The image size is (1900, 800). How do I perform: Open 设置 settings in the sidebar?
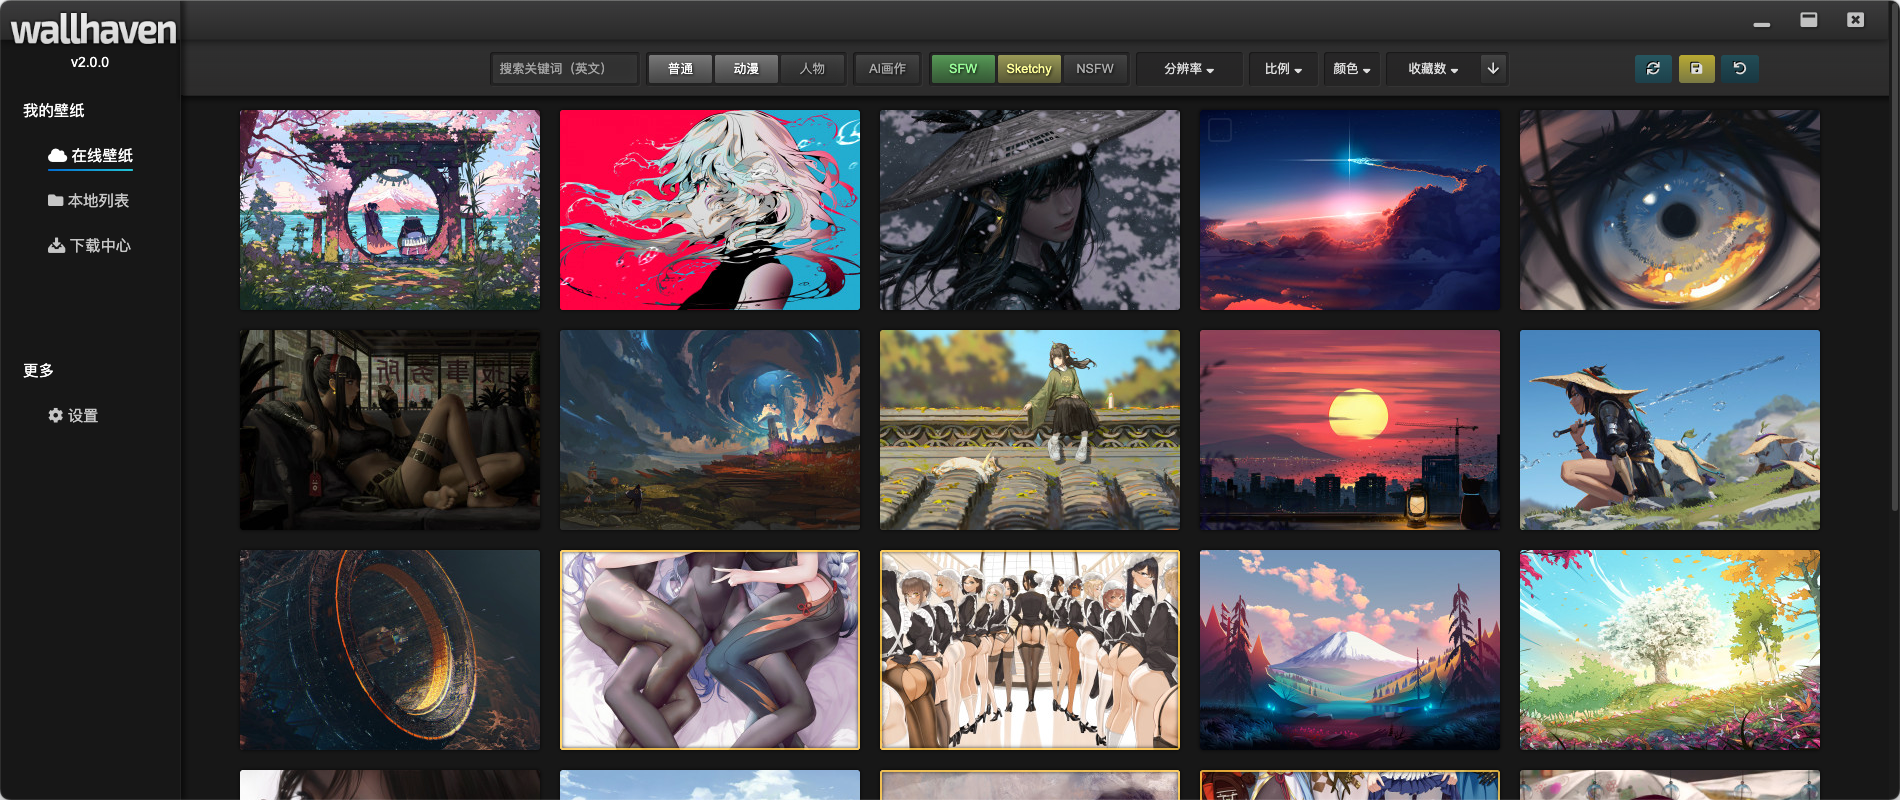coord(73,416)
